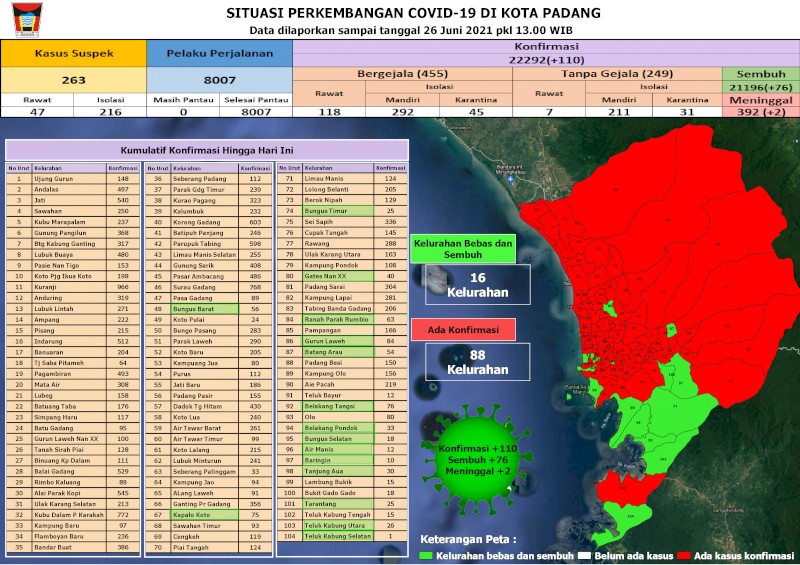Click the 'Masih Pantau' label
This screenshot has height=565, width=800.
(x=183, y=100)
